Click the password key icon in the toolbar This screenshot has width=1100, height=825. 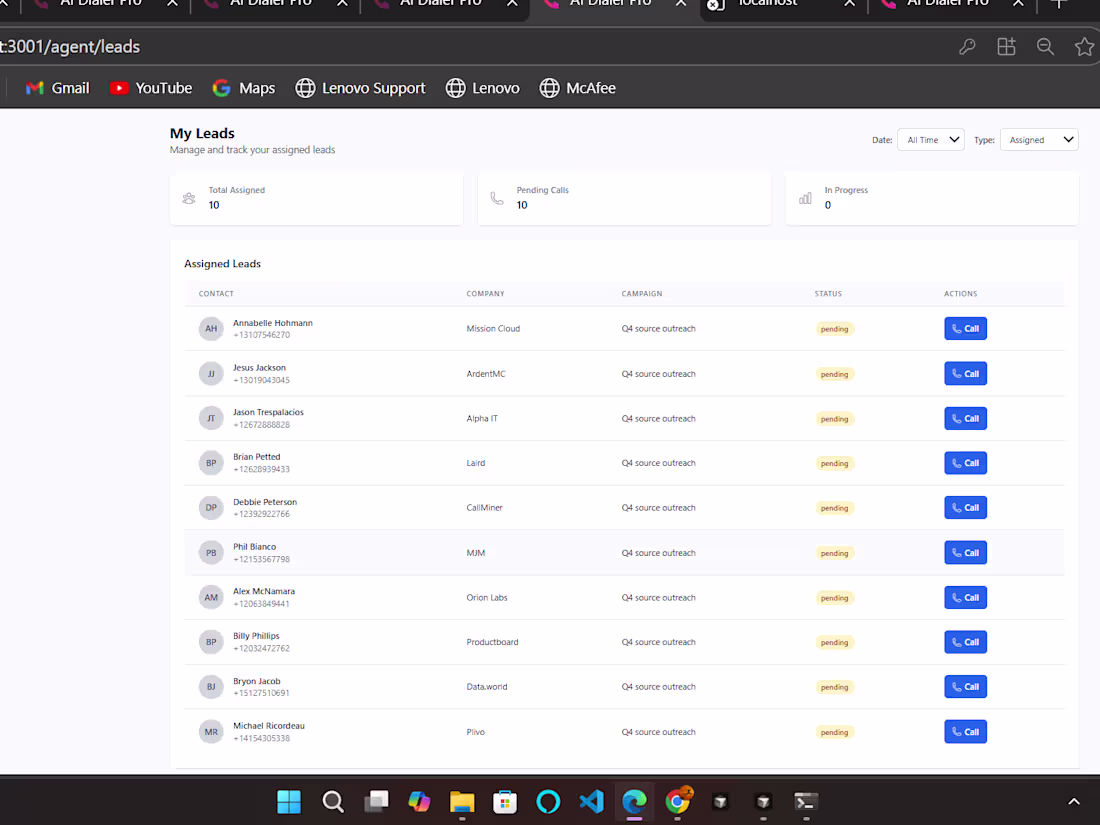click(967, 46)
